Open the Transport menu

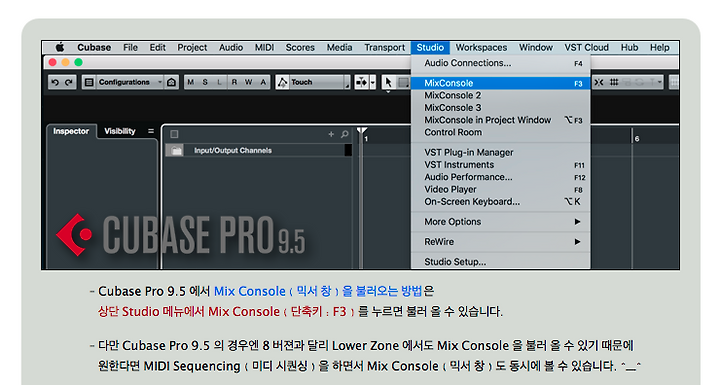(385, 47)
